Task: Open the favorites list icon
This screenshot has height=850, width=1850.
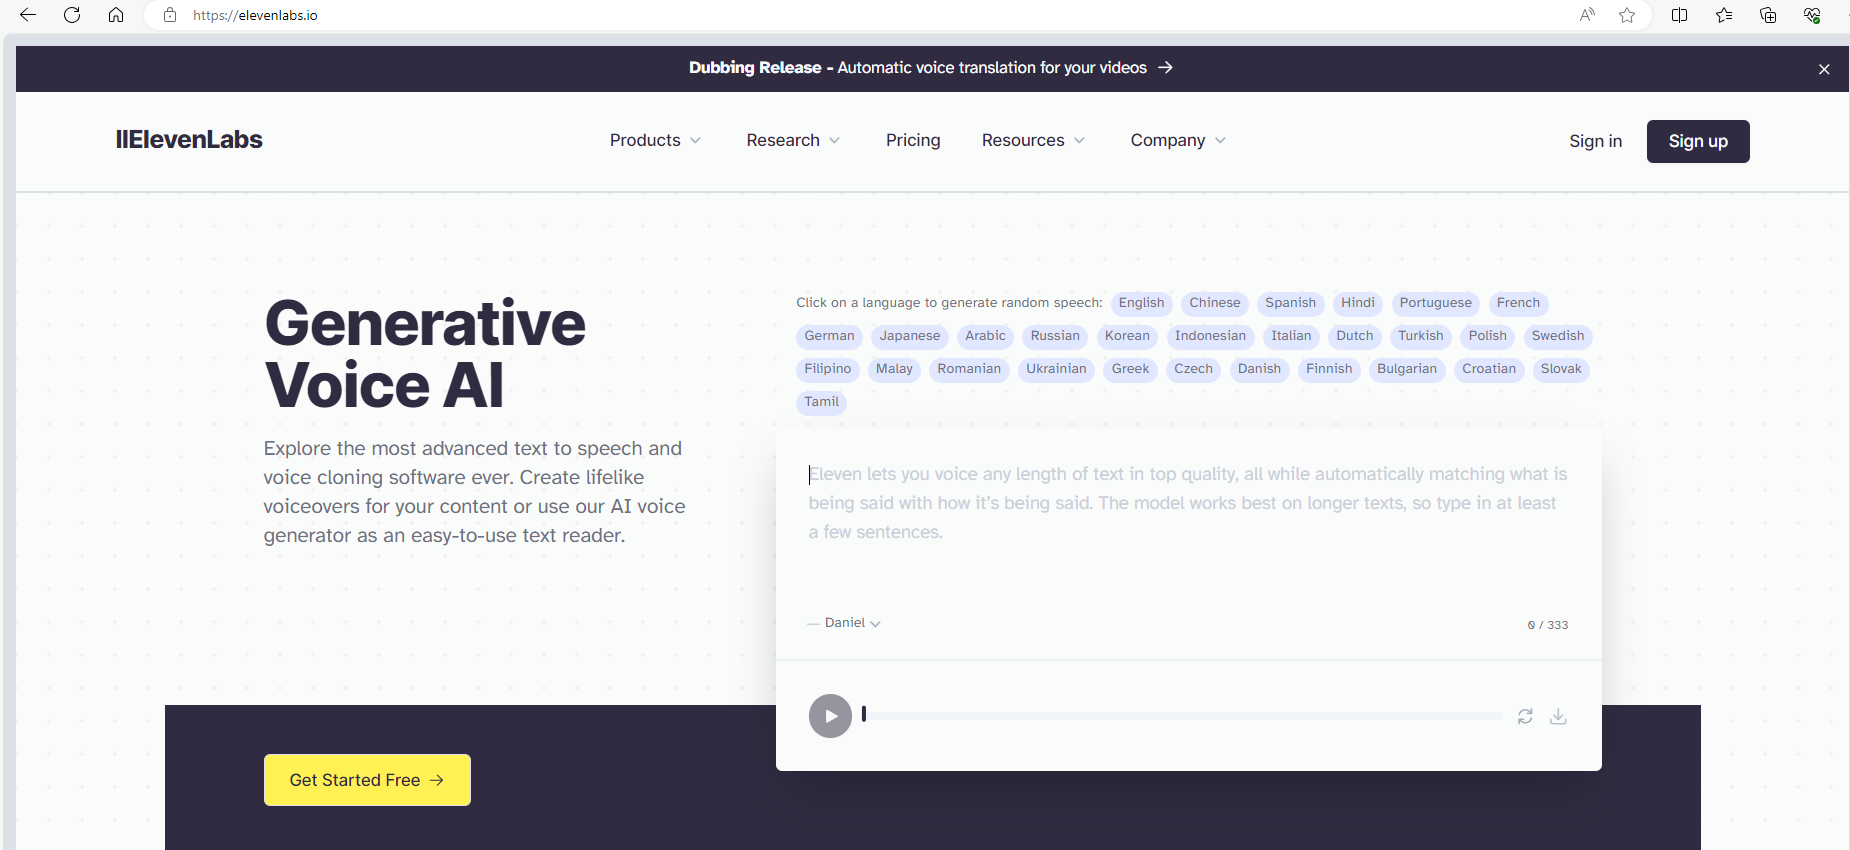Action: 1724,15
